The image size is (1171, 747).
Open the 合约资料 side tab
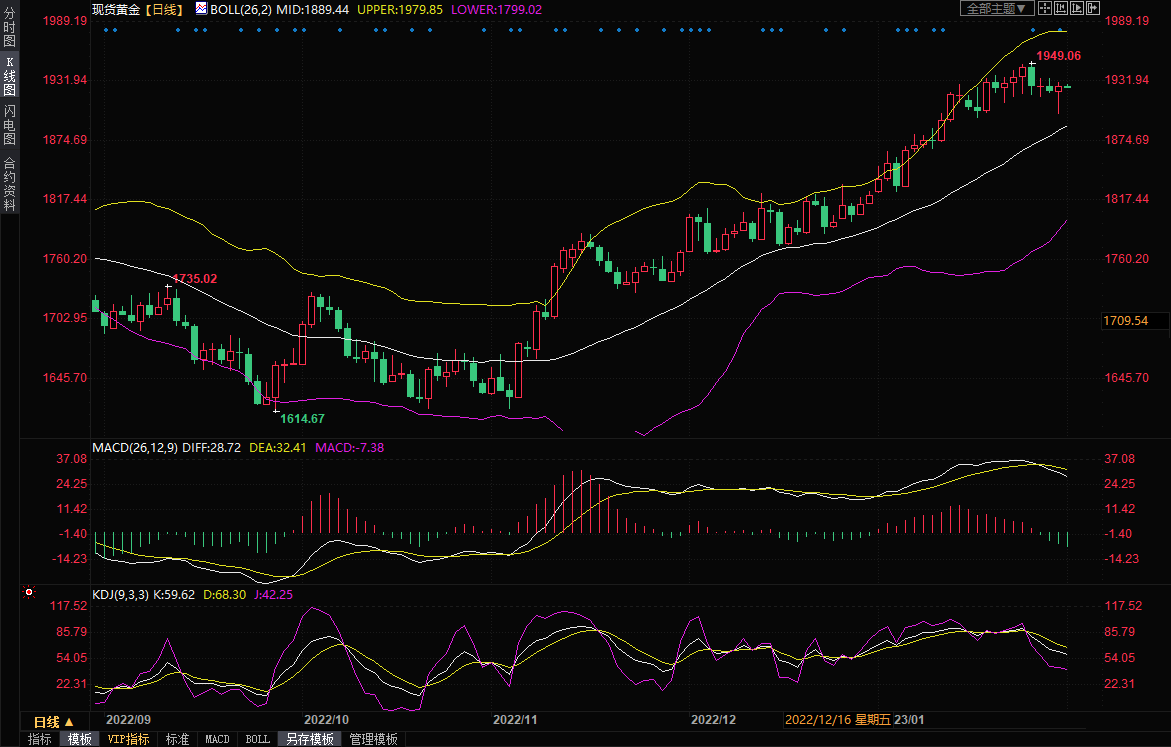pyautogui.click(x=9, y=182)
